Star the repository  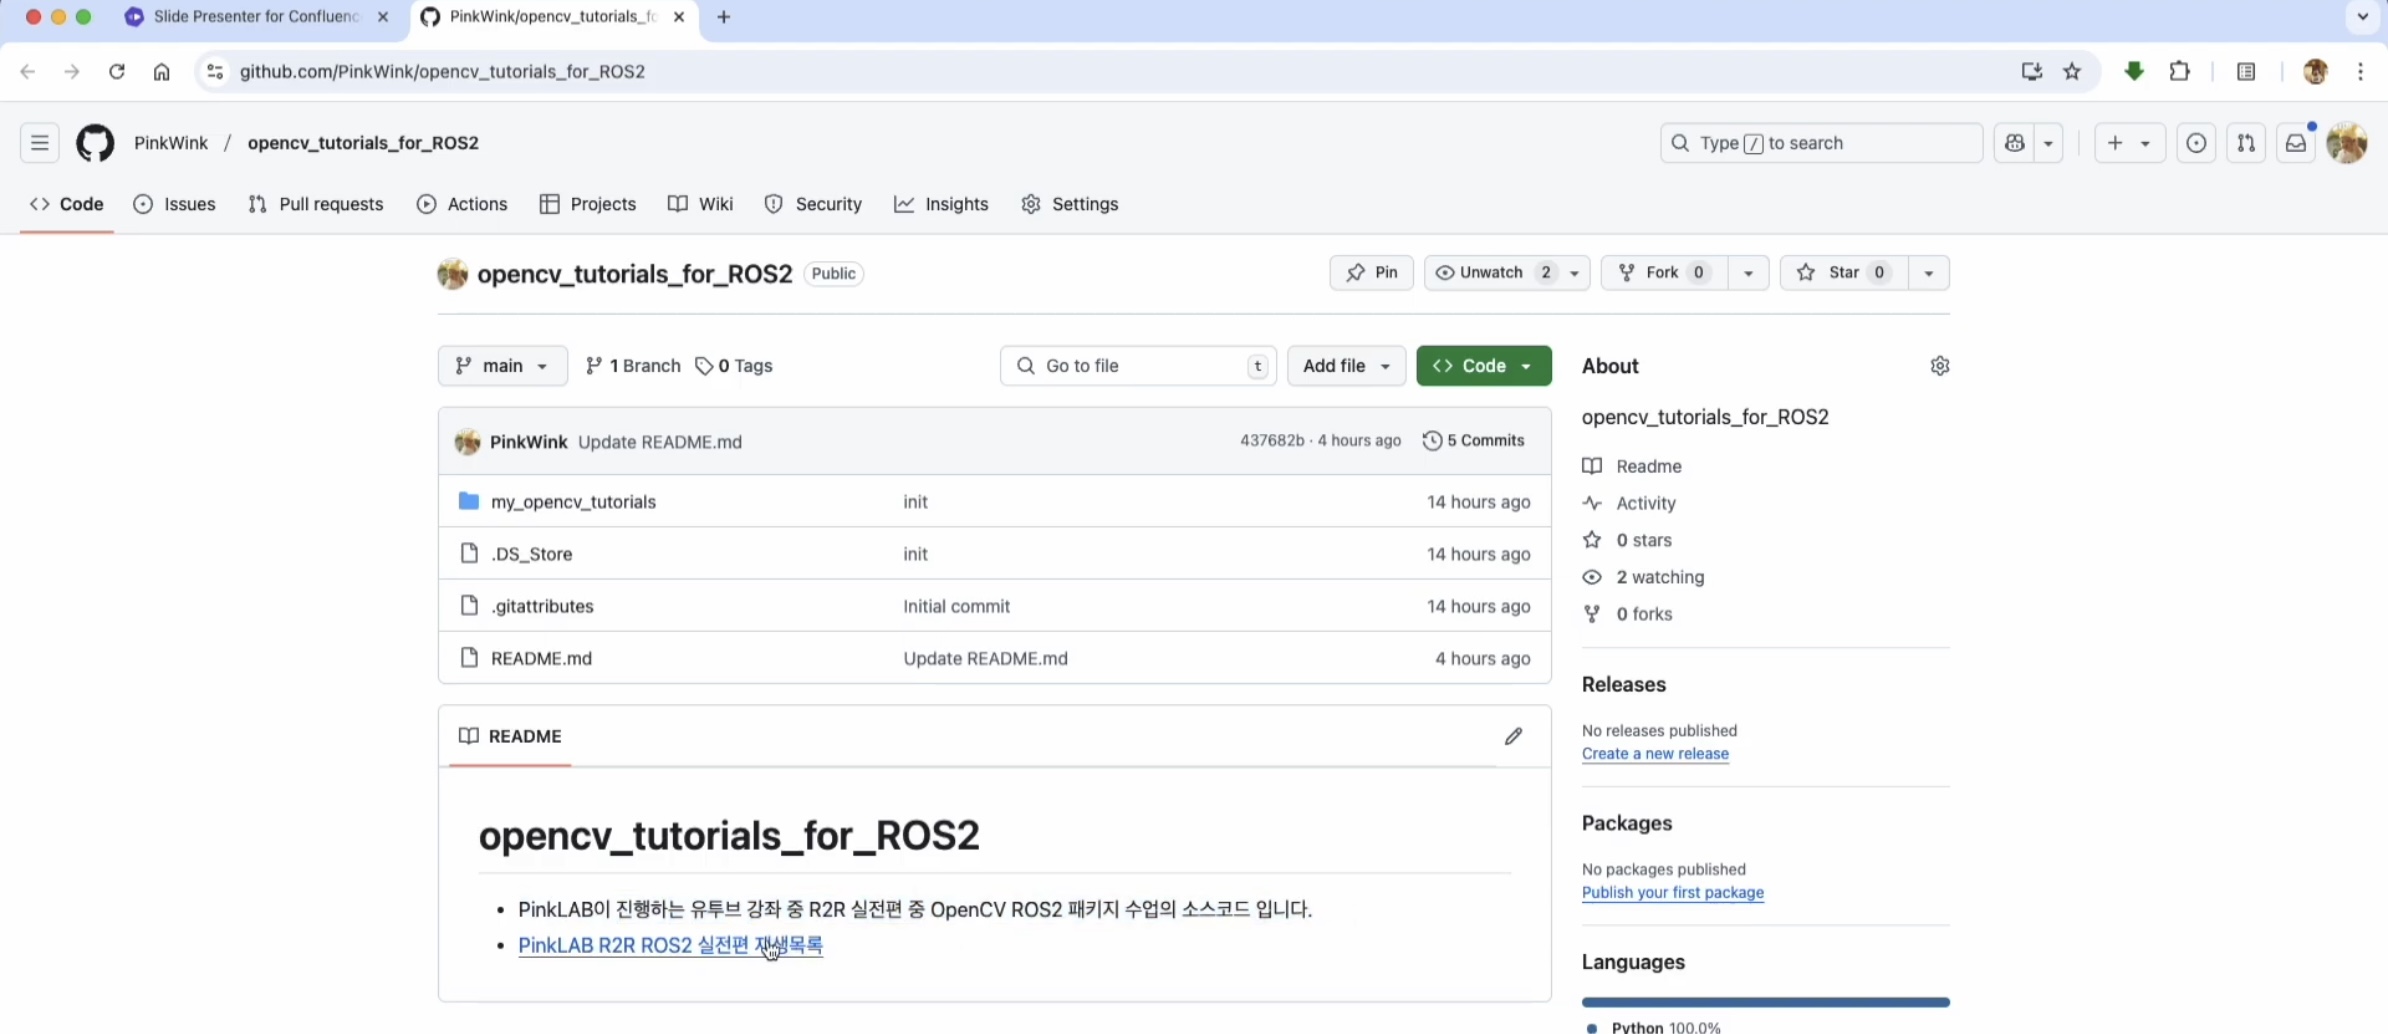pos(1844,273)
